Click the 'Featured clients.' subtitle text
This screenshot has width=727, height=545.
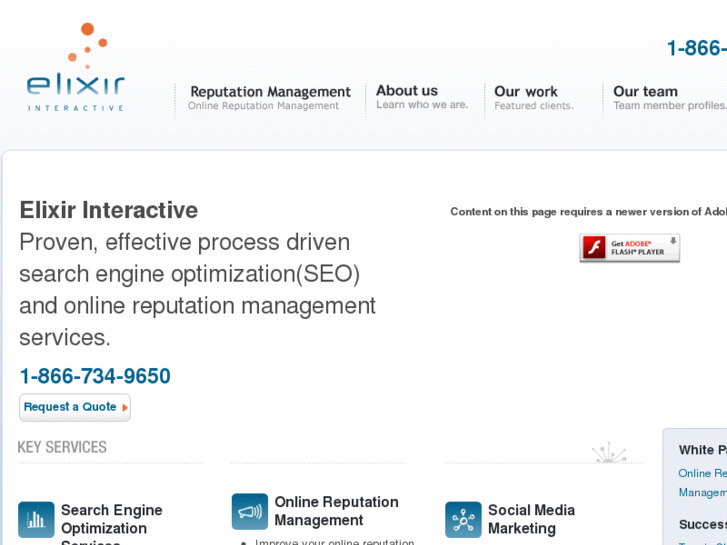[x=534, y=106]
